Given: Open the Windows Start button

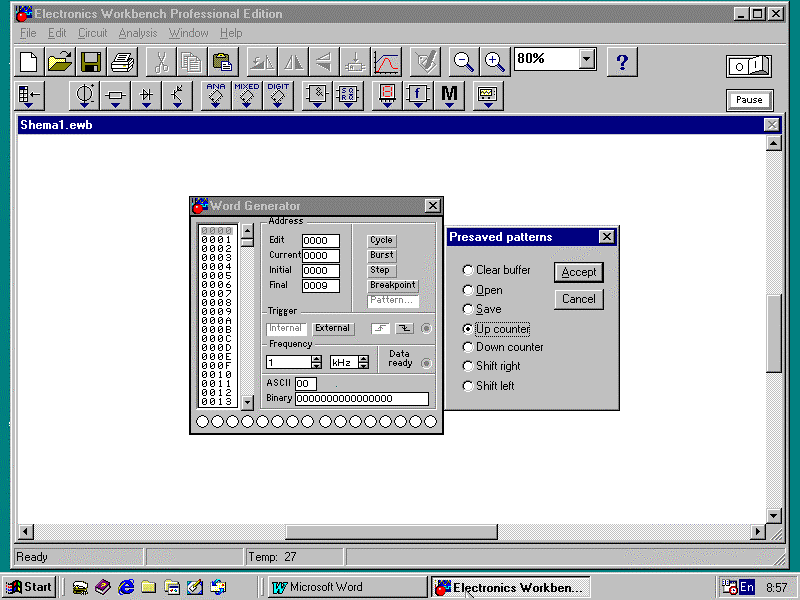Looking at the screenshot, I should pos(29,587).
